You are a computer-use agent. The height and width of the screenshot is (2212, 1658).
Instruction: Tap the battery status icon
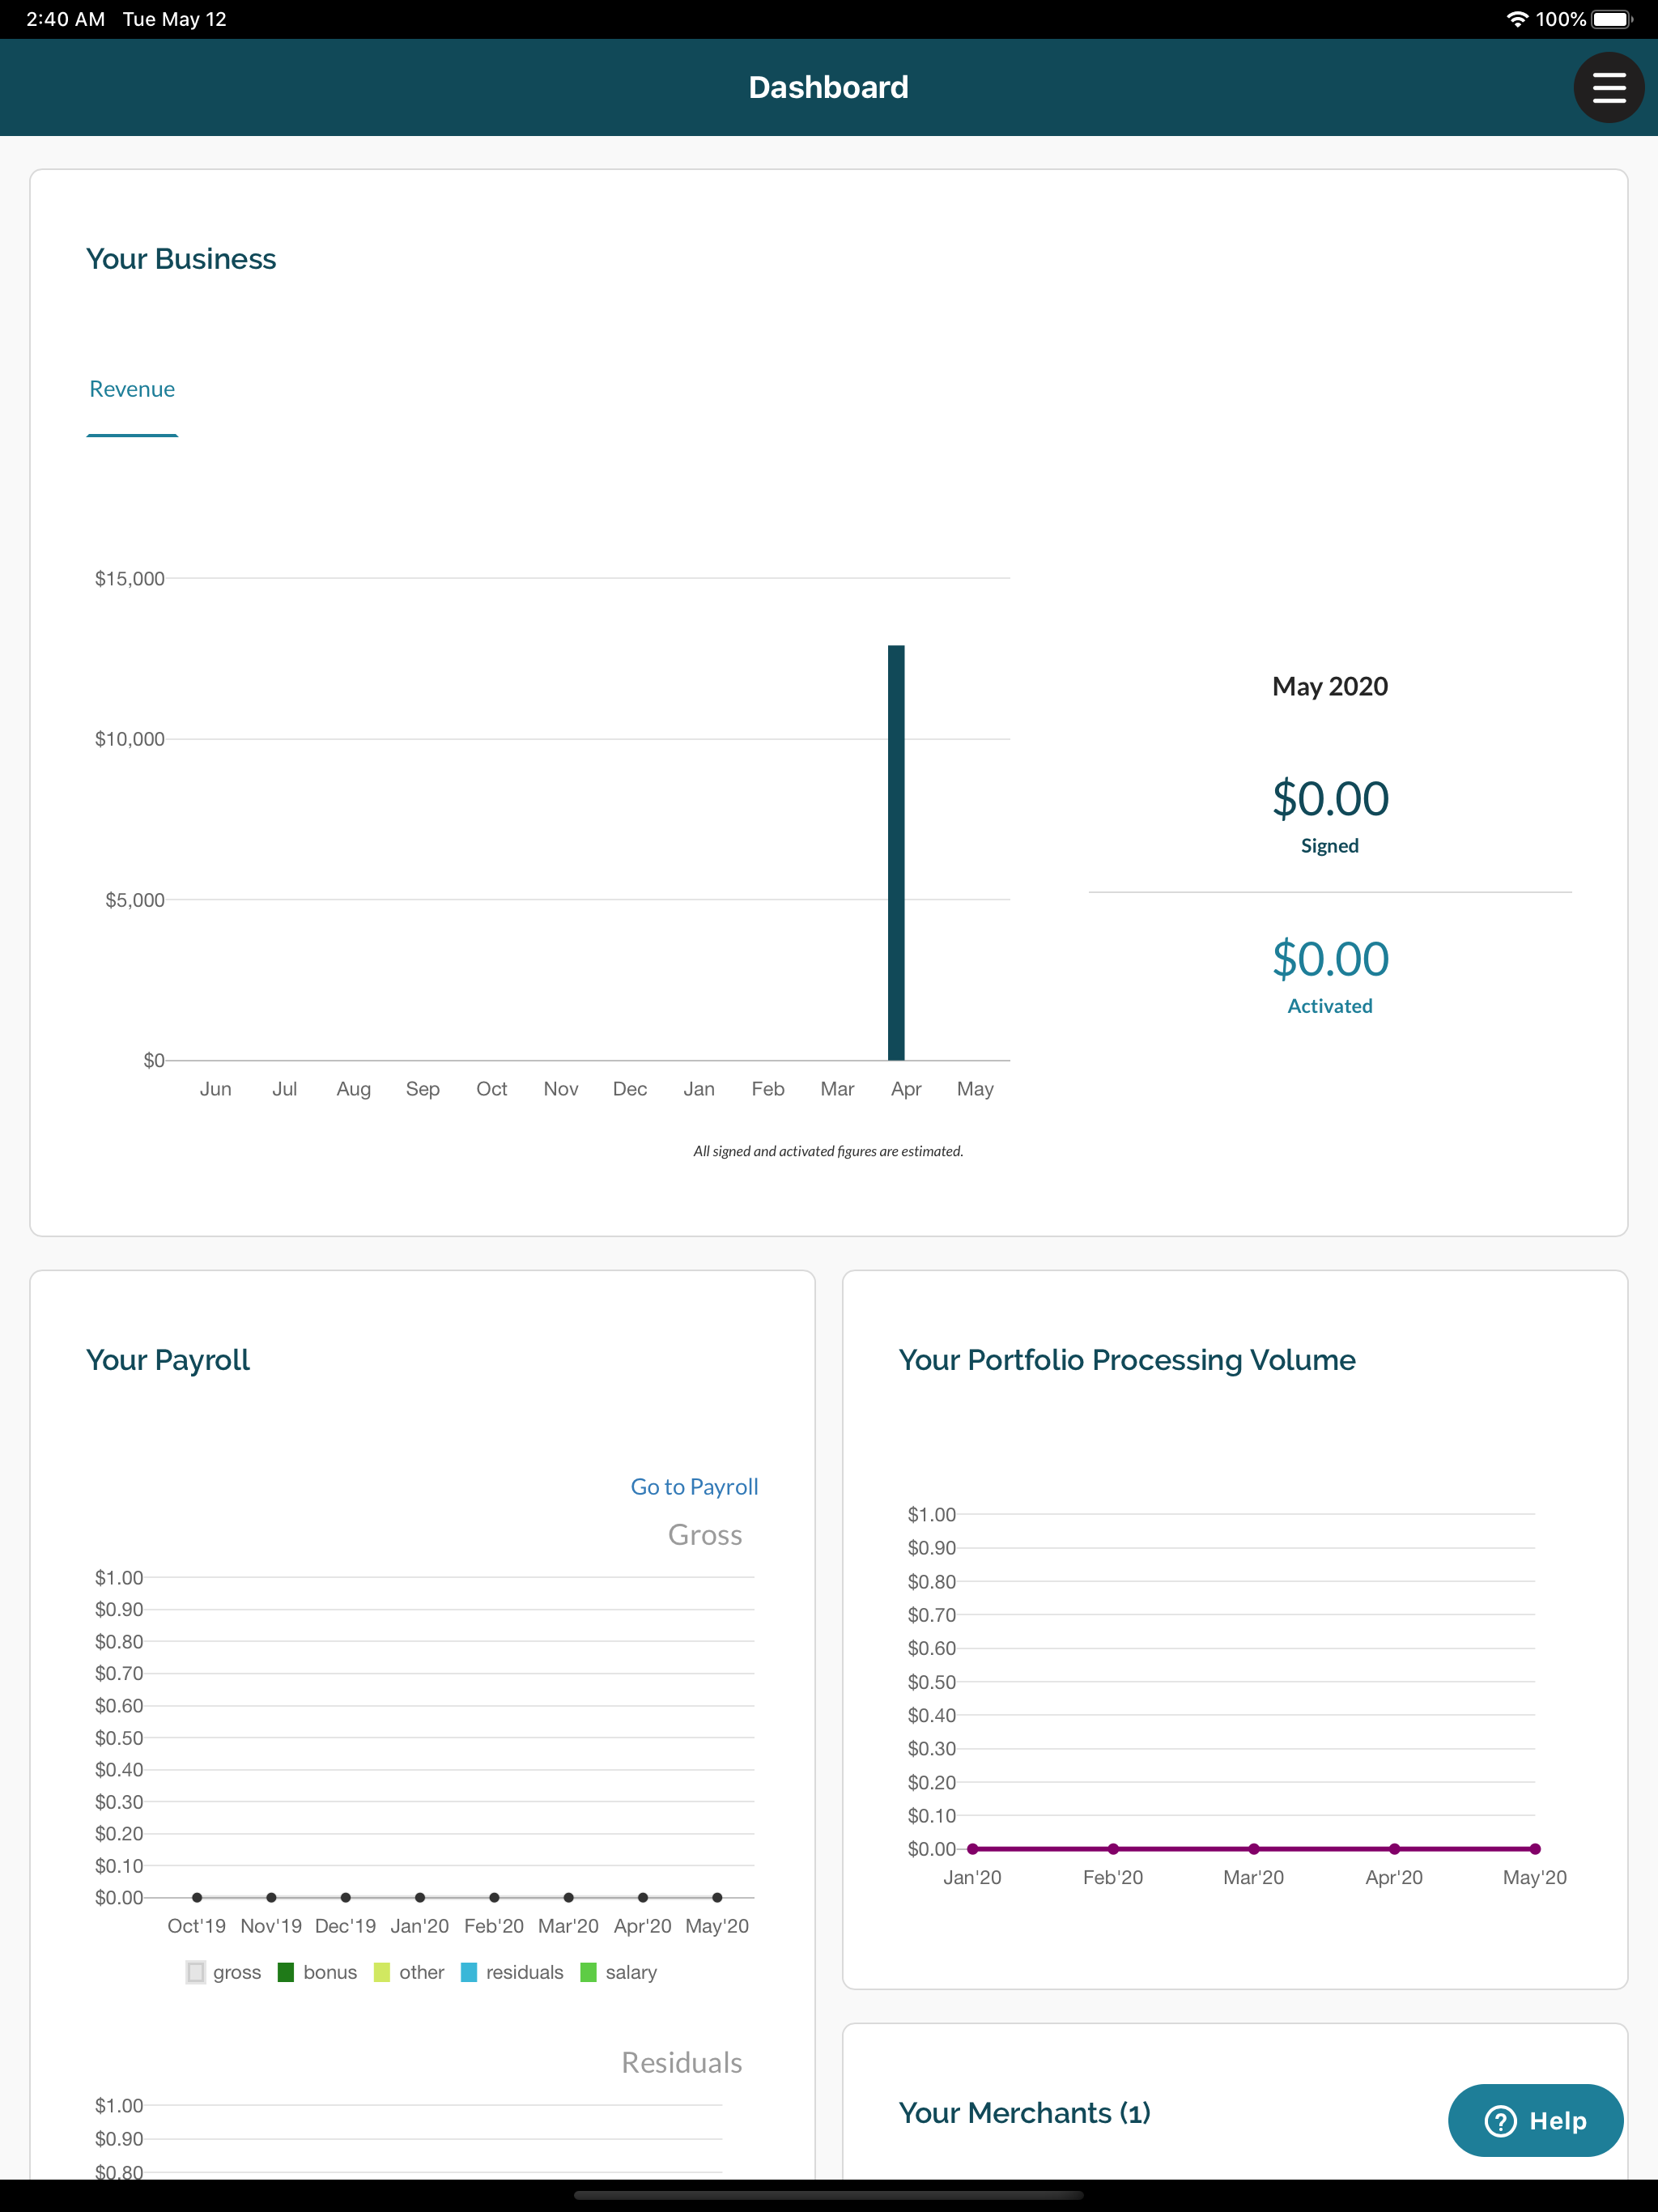pyautogui.click(x=1612, y=19)
